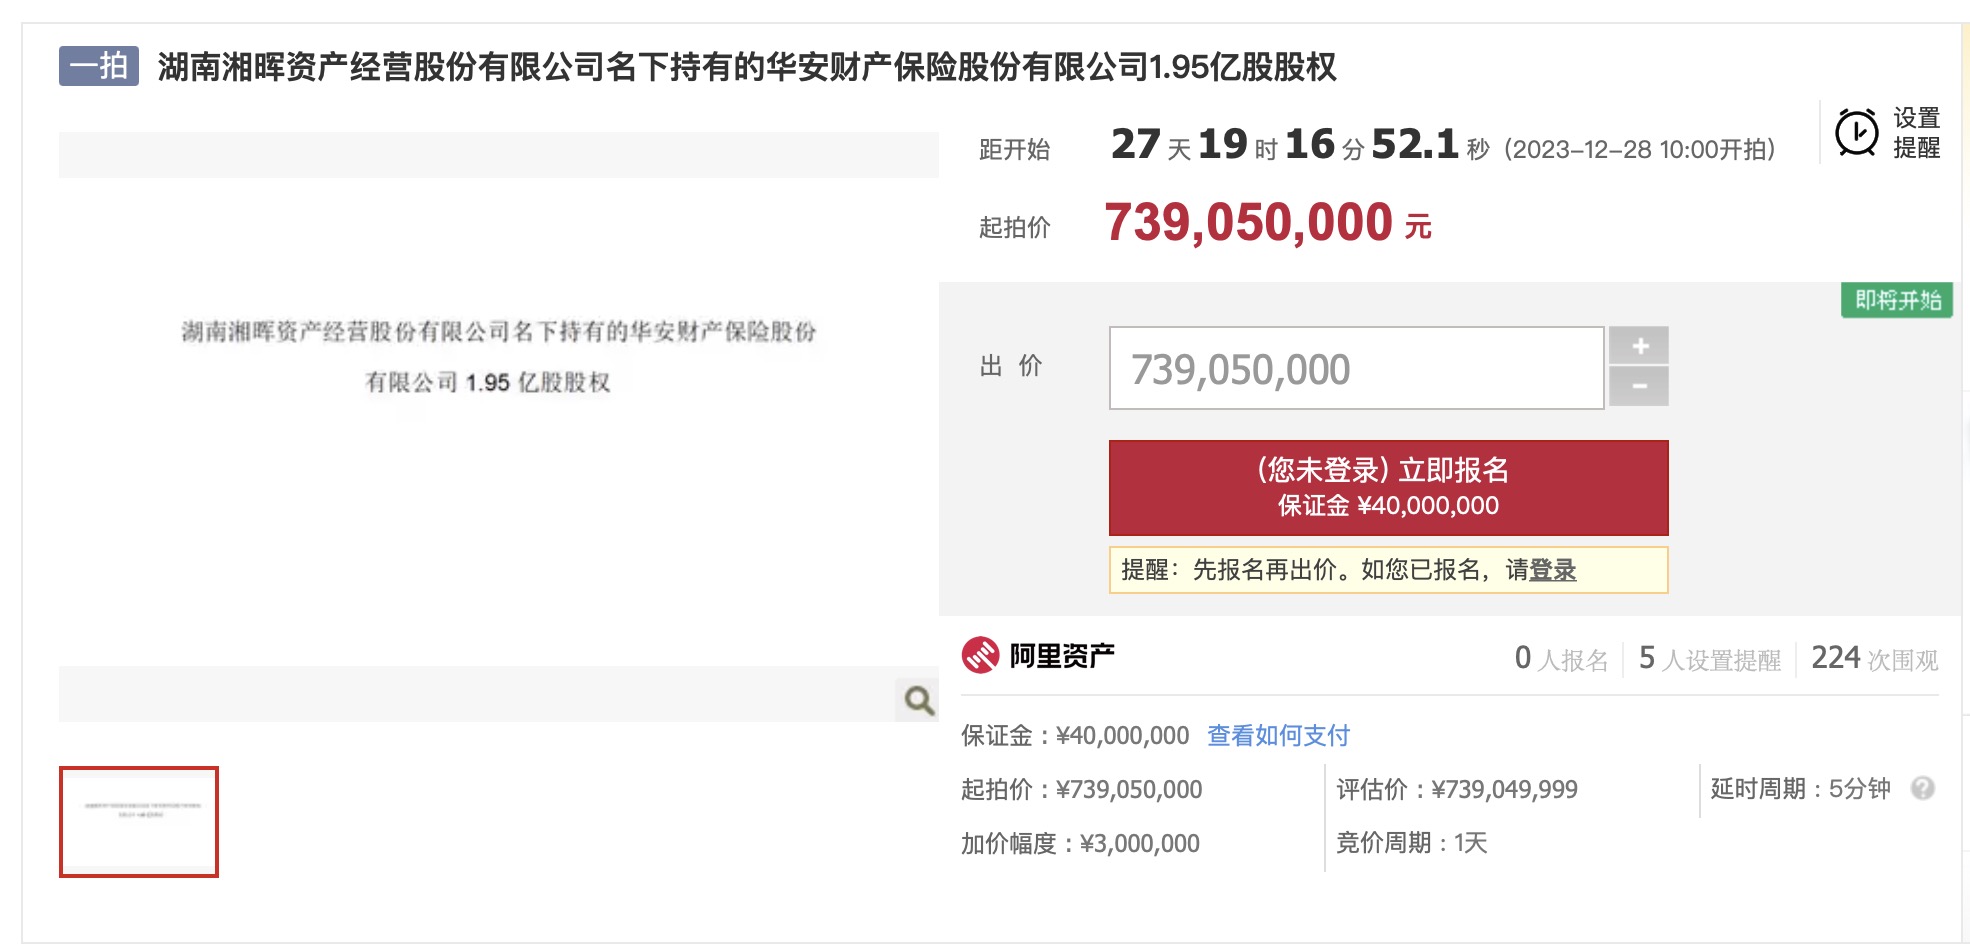Click the 0 人报名 registration count
Screen dimensions: 1970x950
click(x=1561, y=659)
